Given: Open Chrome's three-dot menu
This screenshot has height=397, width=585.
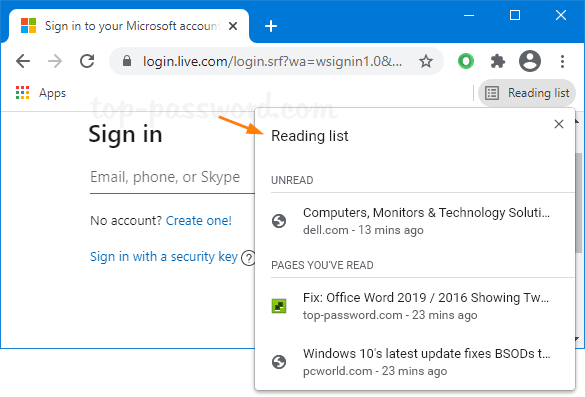Looking at the screenshot, I should pos(562,61).
